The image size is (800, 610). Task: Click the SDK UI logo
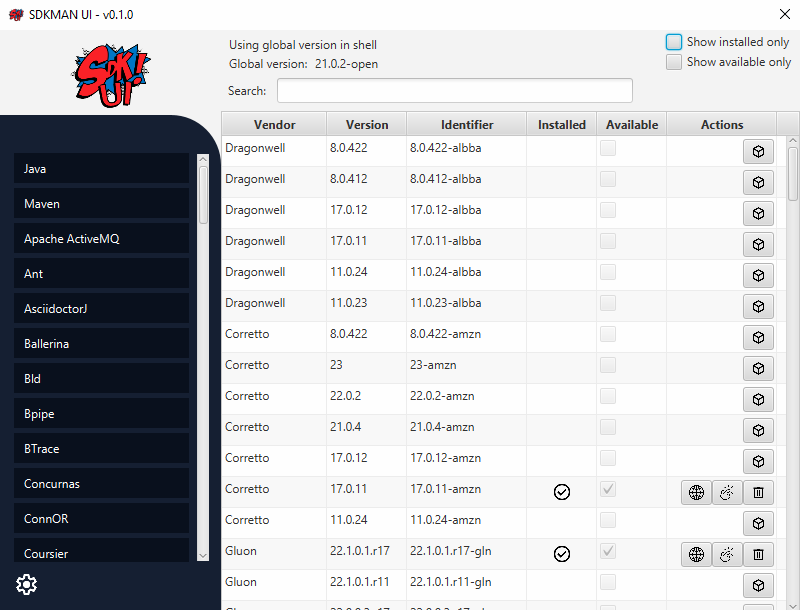click(111, 75)
